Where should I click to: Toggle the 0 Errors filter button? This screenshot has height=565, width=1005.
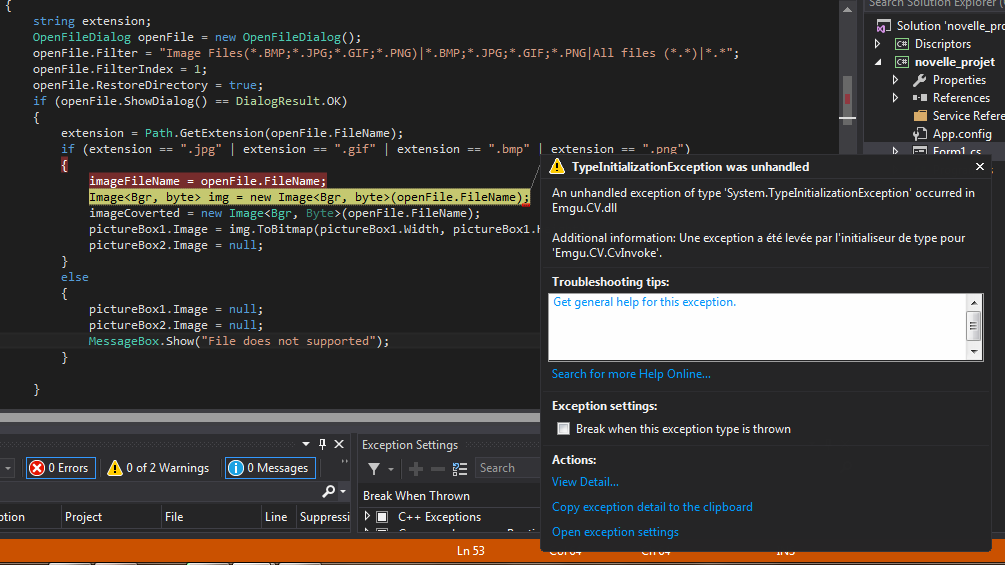[x=59, y=468]
